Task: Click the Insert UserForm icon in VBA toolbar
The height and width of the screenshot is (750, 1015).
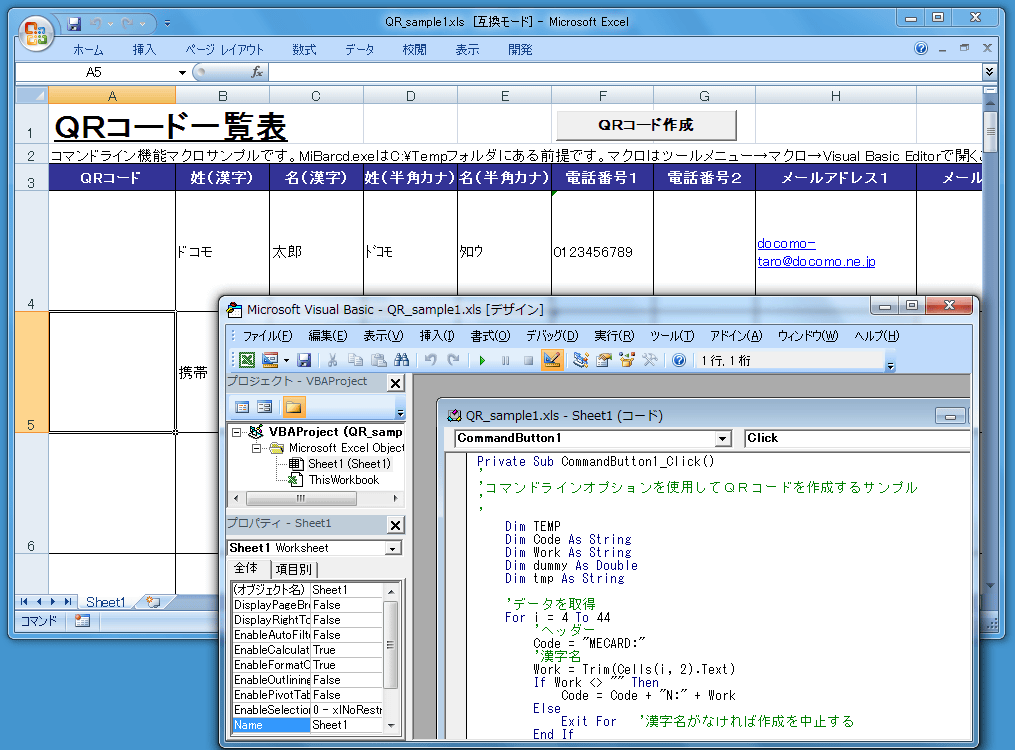Action: click(x=270, y=360)
